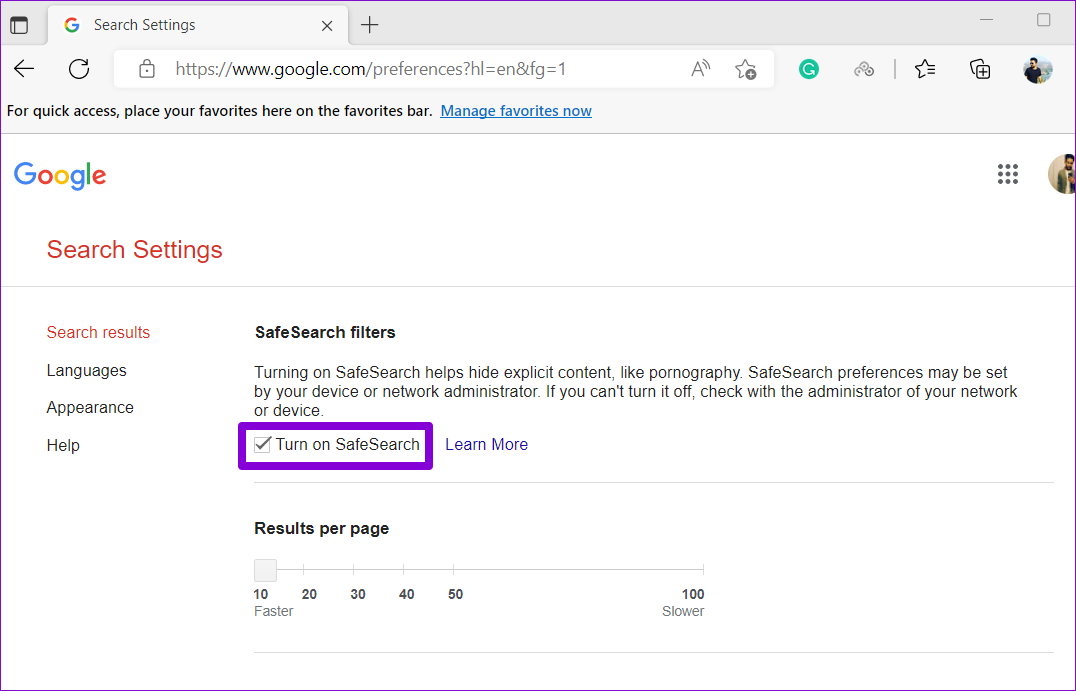Maximize the browser window
1076x691 pixels.
tap(1044, 20)
